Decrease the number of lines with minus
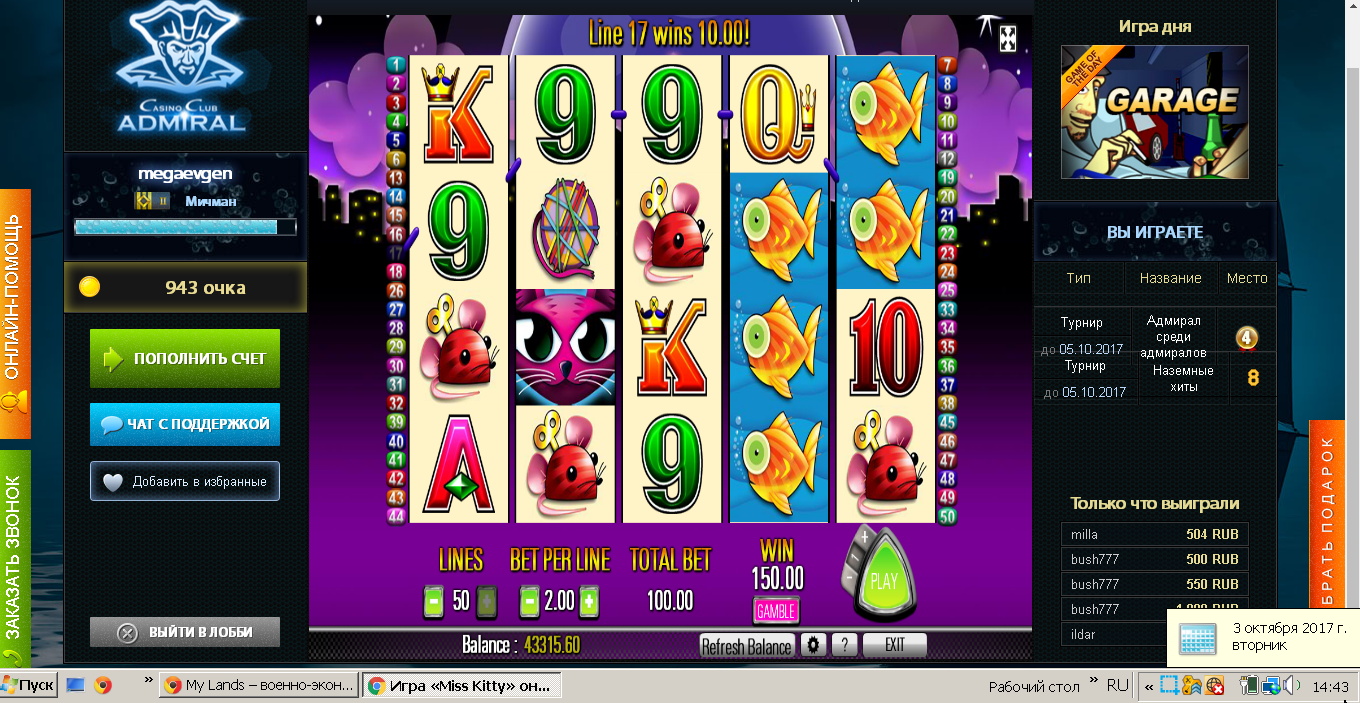This screenshot has width=1360, height=703. pos(434,601)
